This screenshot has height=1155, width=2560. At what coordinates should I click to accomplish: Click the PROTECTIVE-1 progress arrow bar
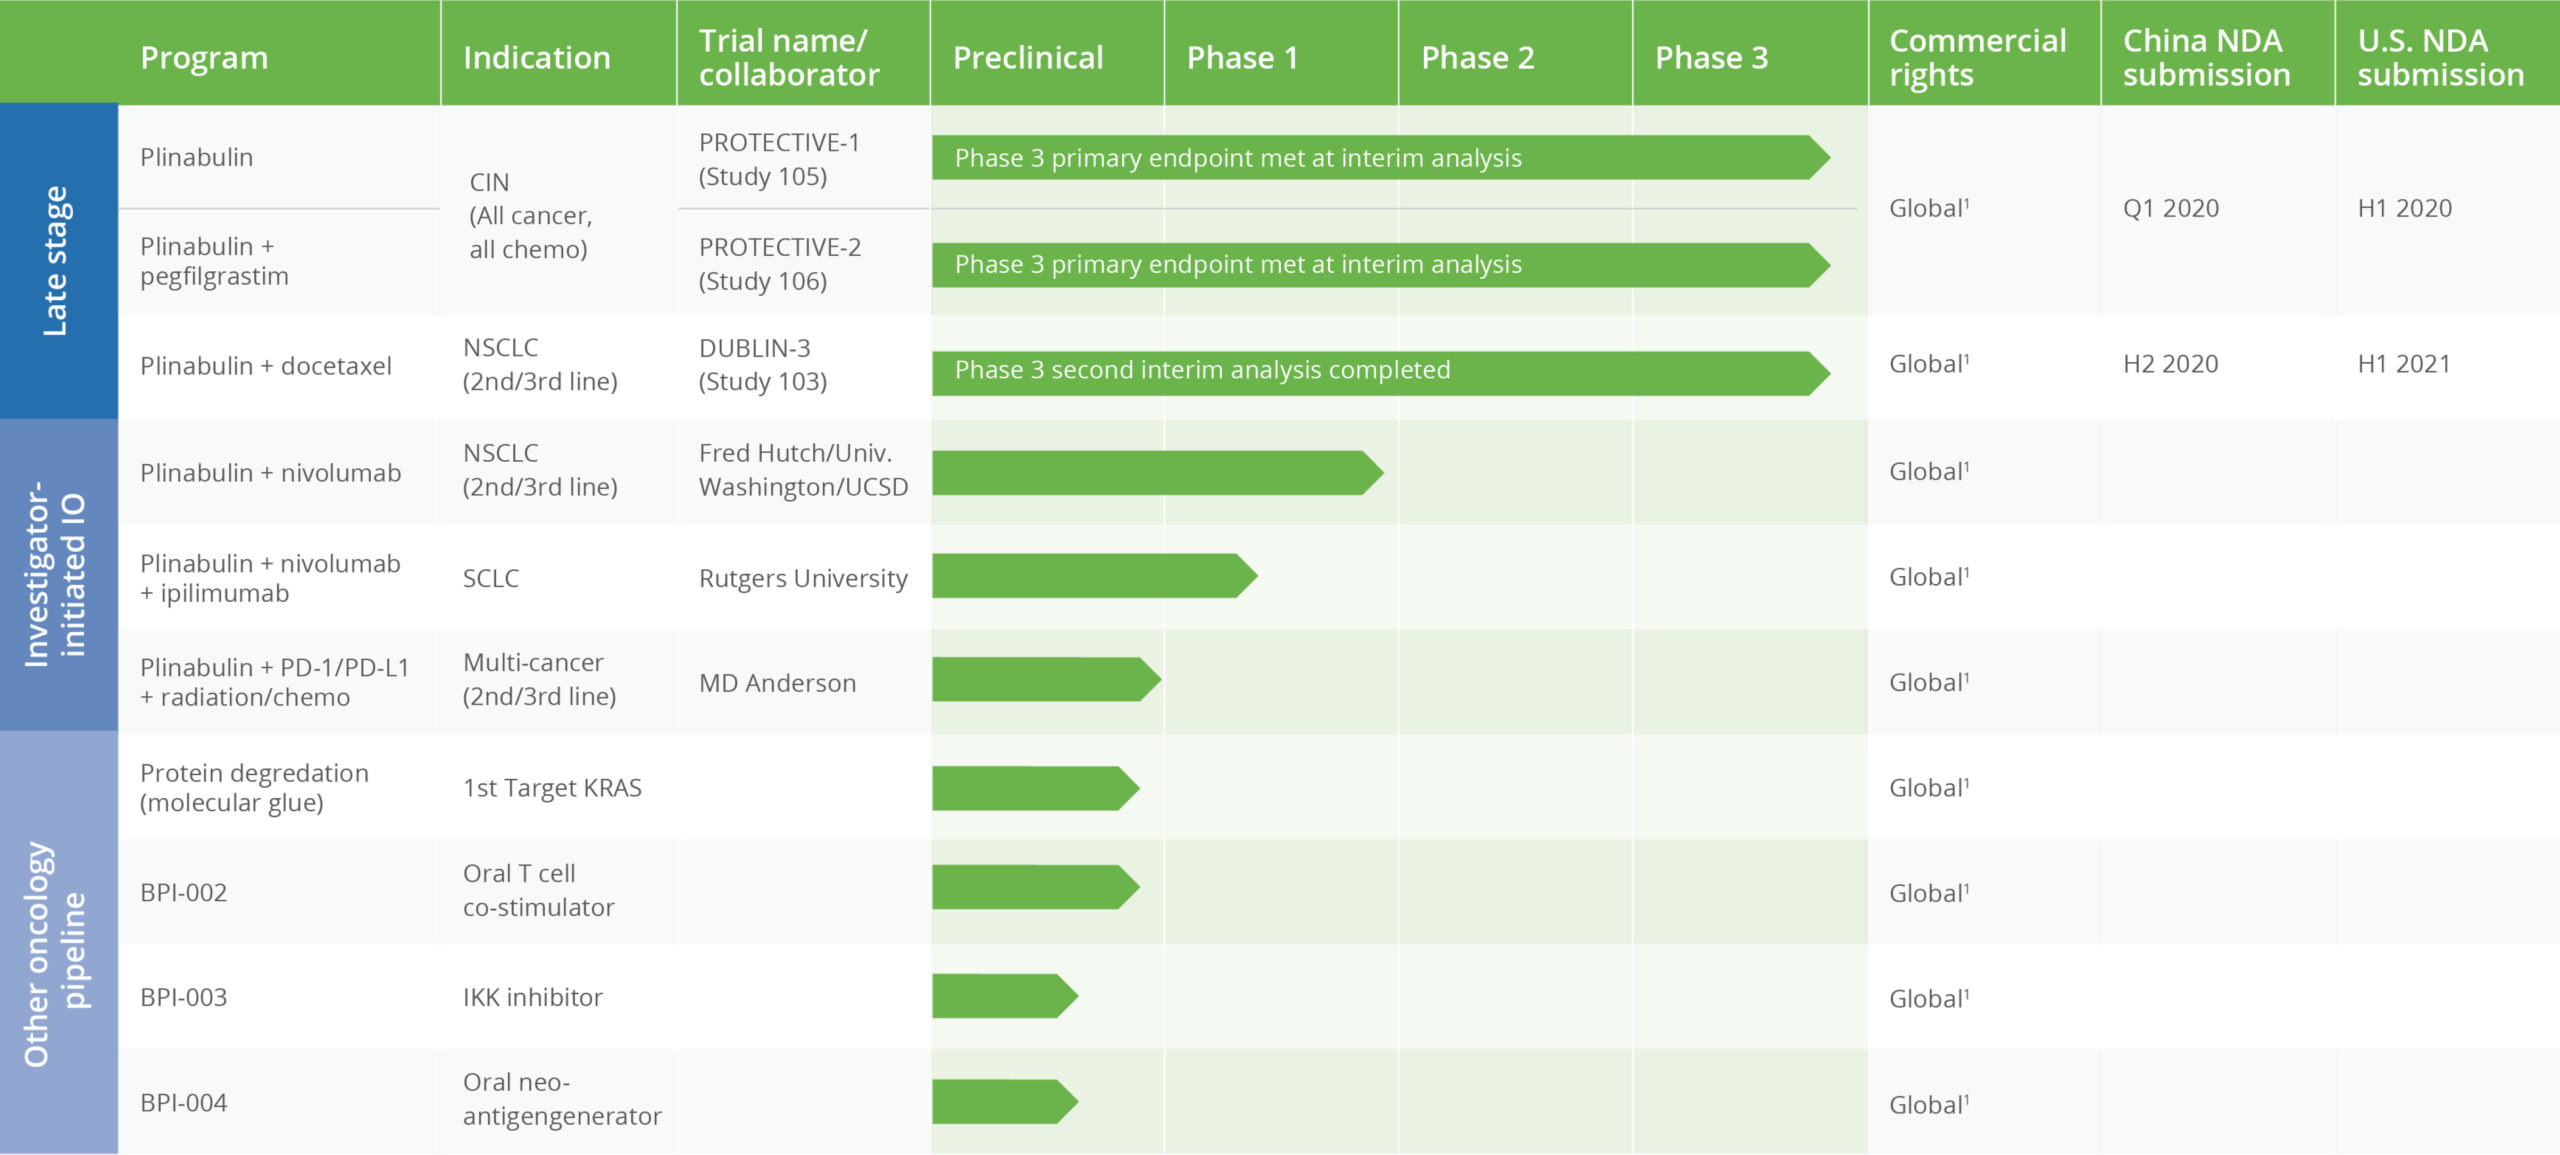(x=1380, y=158)
